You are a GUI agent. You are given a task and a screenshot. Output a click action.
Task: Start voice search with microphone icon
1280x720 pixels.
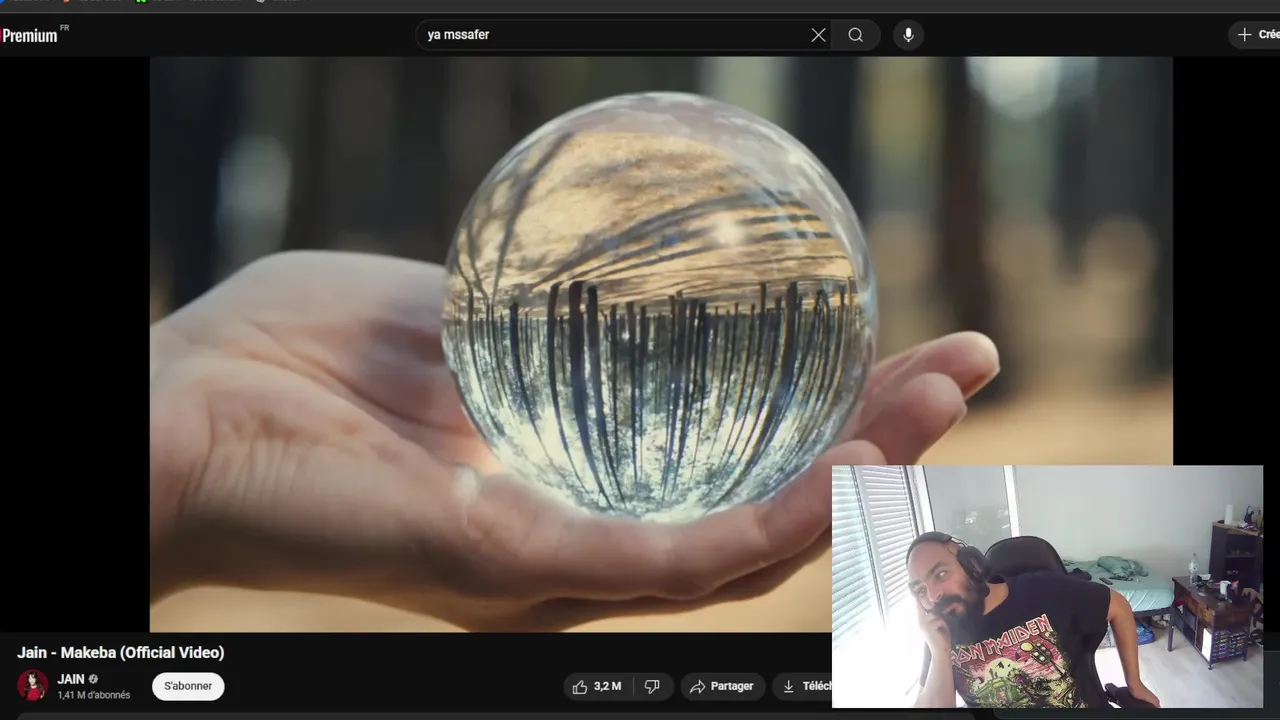[x=908, y=35]
